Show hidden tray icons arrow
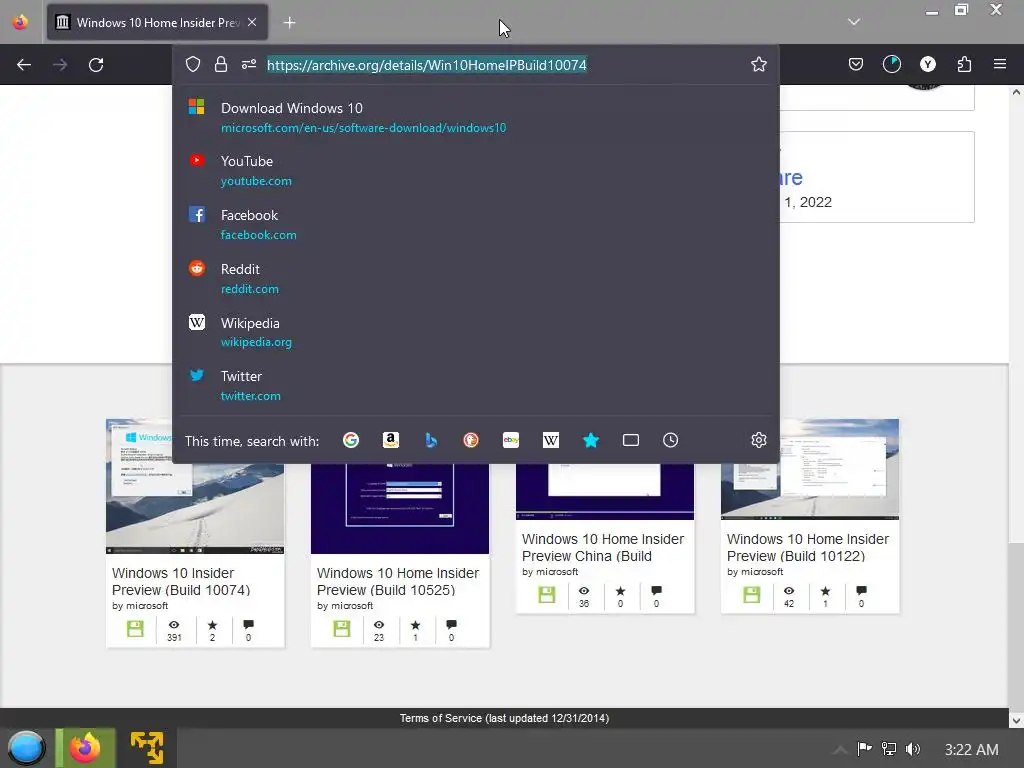Viewport: 1024px width, 768px height. (x=840, y=749)
